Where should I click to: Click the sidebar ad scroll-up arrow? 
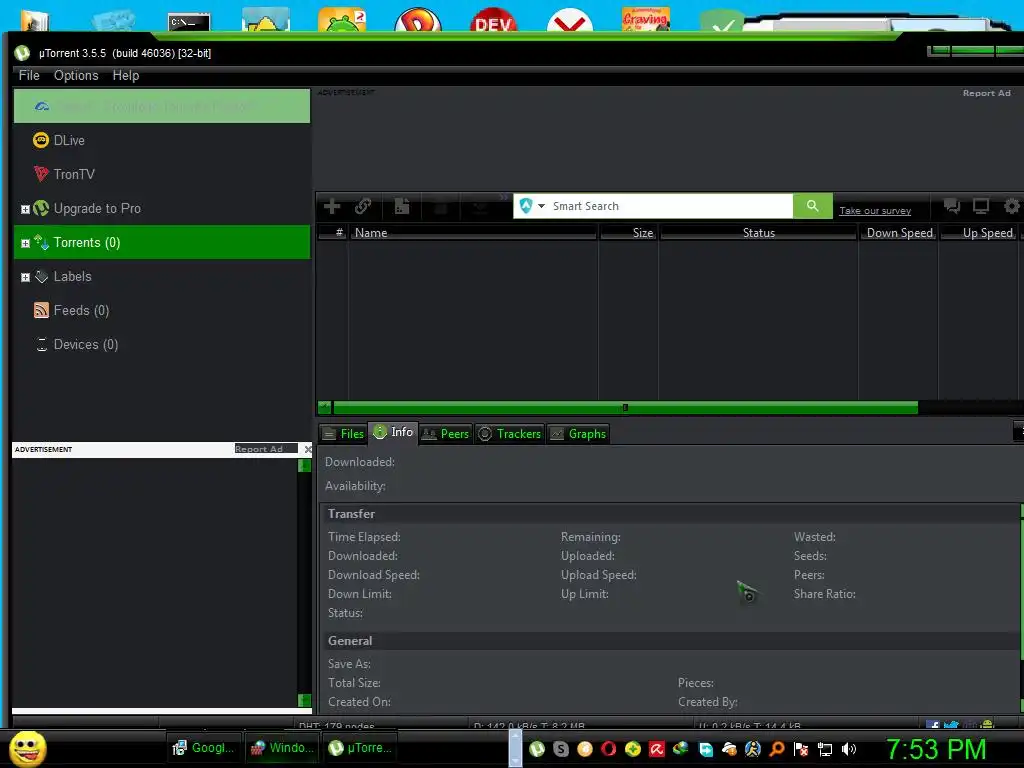[x=304, y=466]
